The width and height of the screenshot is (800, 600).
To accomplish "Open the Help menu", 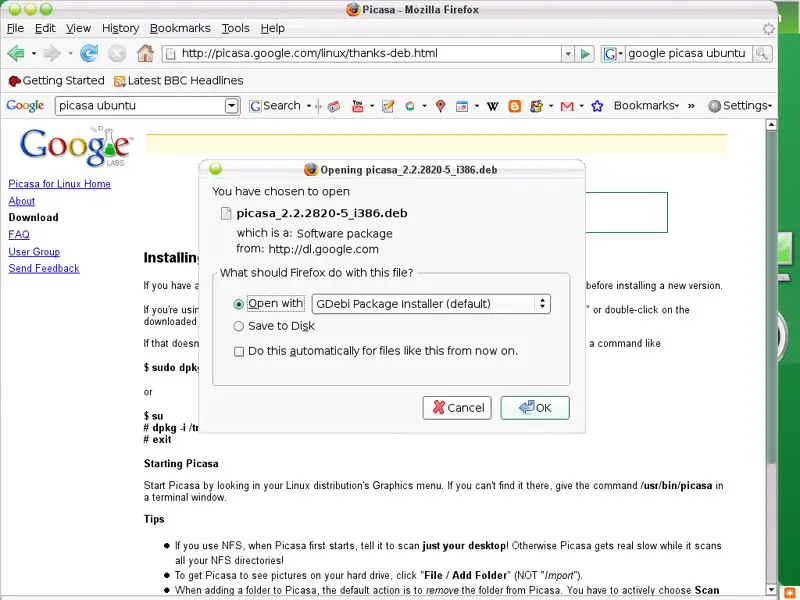I will [272, 29].
